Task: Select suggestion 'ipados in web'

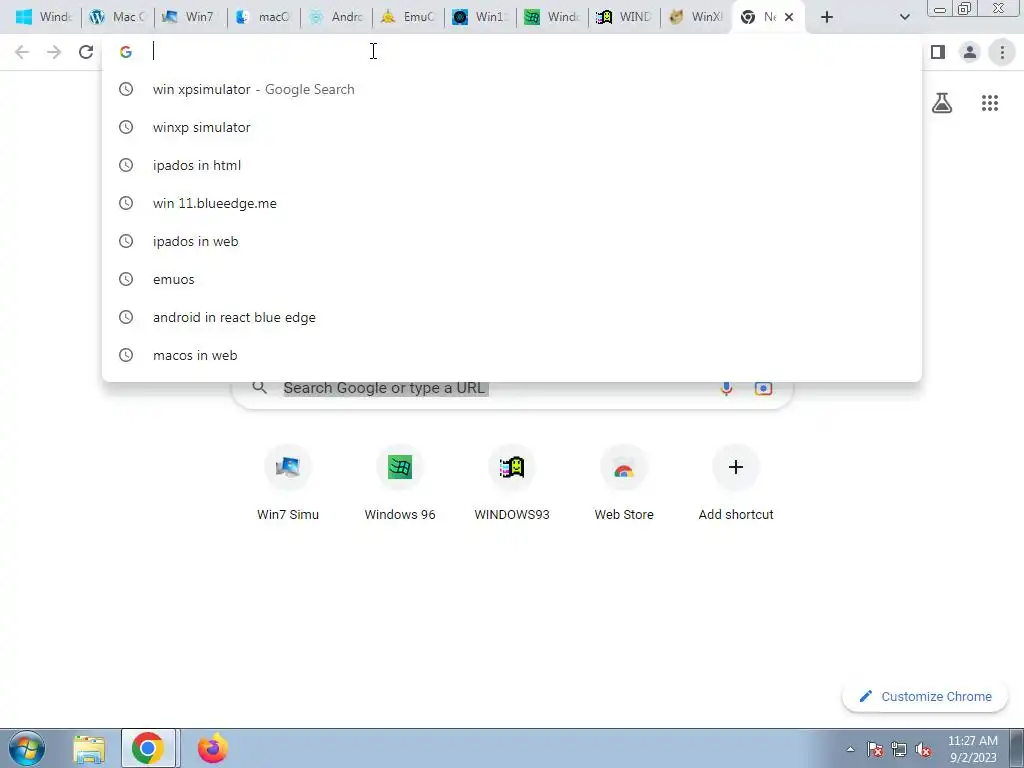Action: [512, 241]
